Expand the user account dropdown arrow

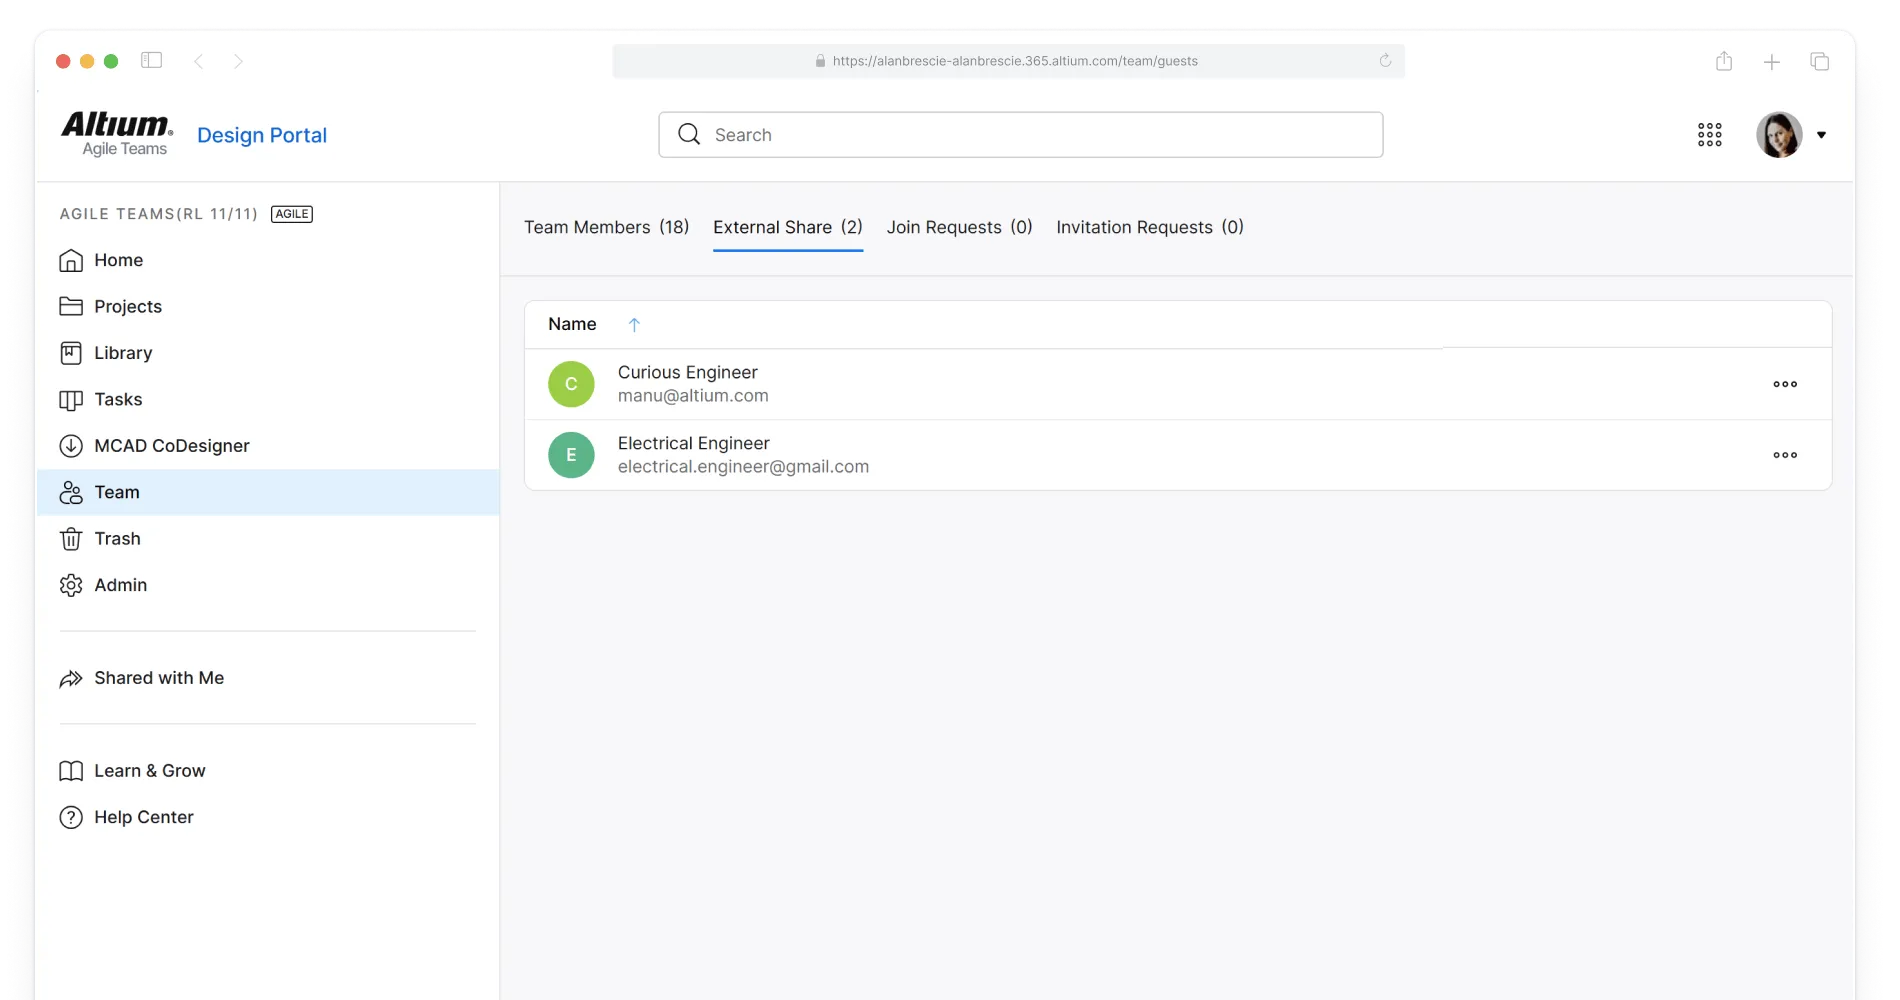[x=1821, y=135]
